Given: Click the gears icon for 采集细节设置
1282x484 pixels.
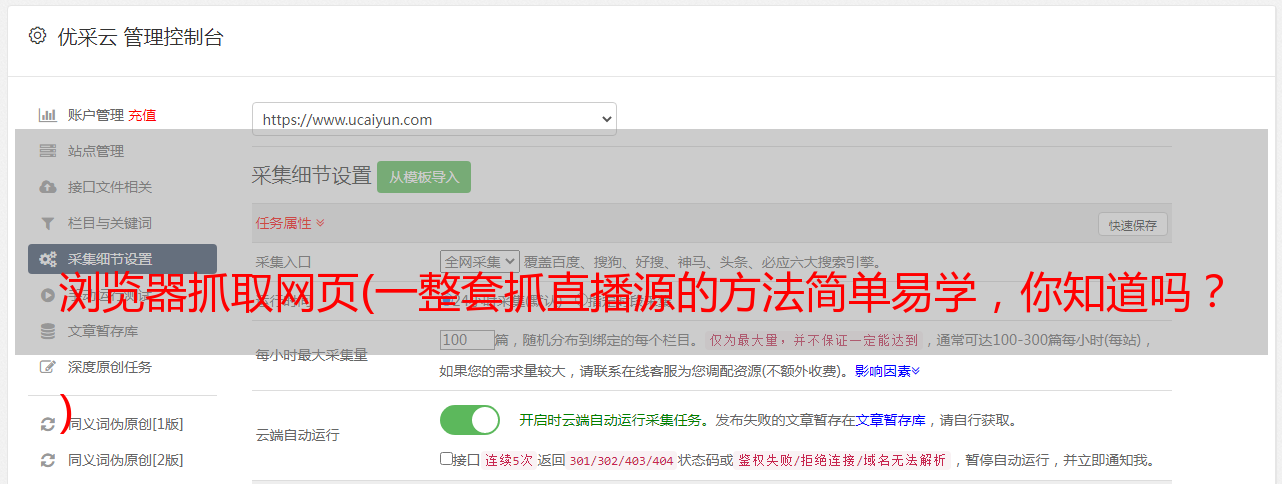Looking at the screenshot, I should (x=48, y=259).
